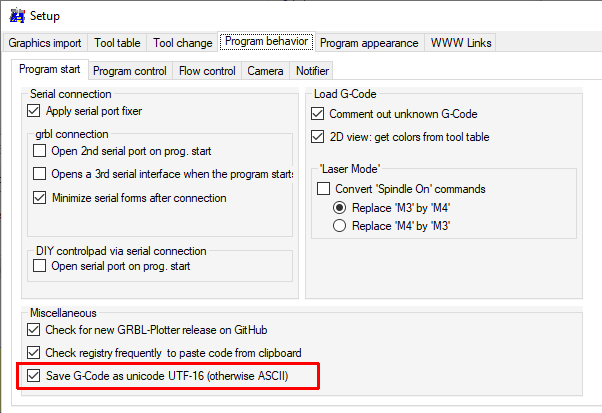
Task: Toggle Apply serial port fixer checkbox
Action: pyautogui.click(x=37, y=111)
